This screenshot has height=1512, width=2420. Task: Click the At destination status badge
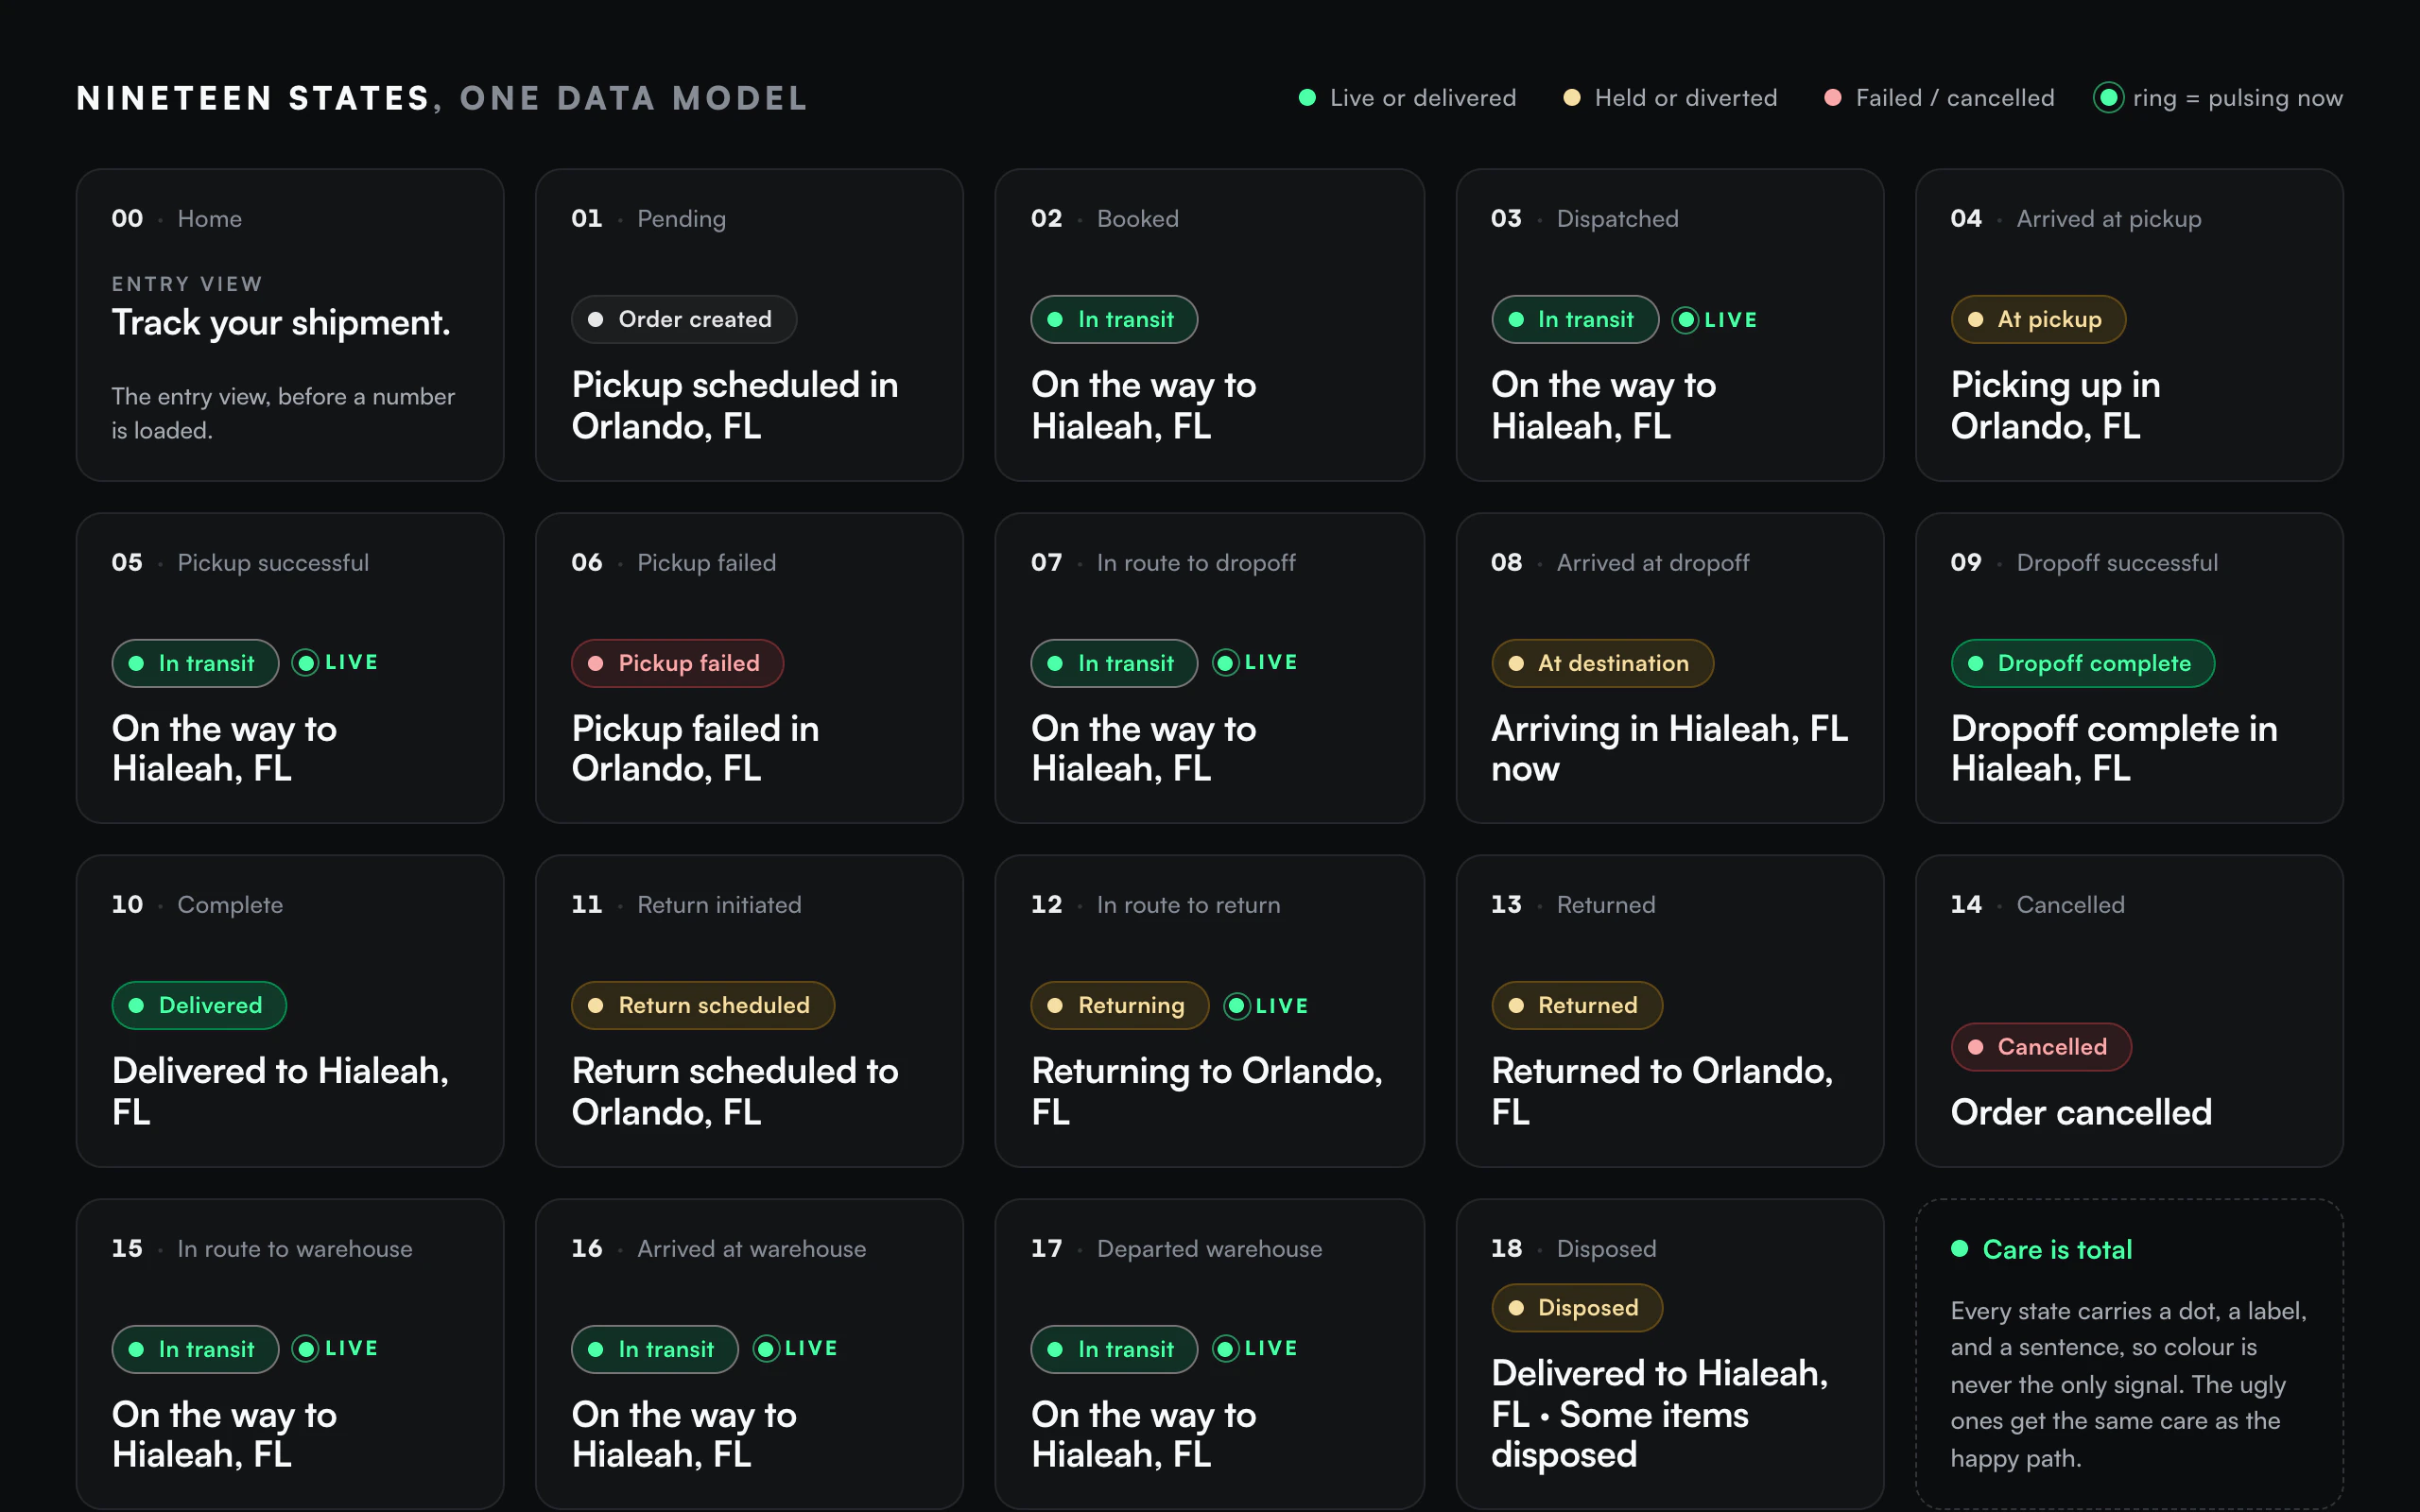[1602, 662]
